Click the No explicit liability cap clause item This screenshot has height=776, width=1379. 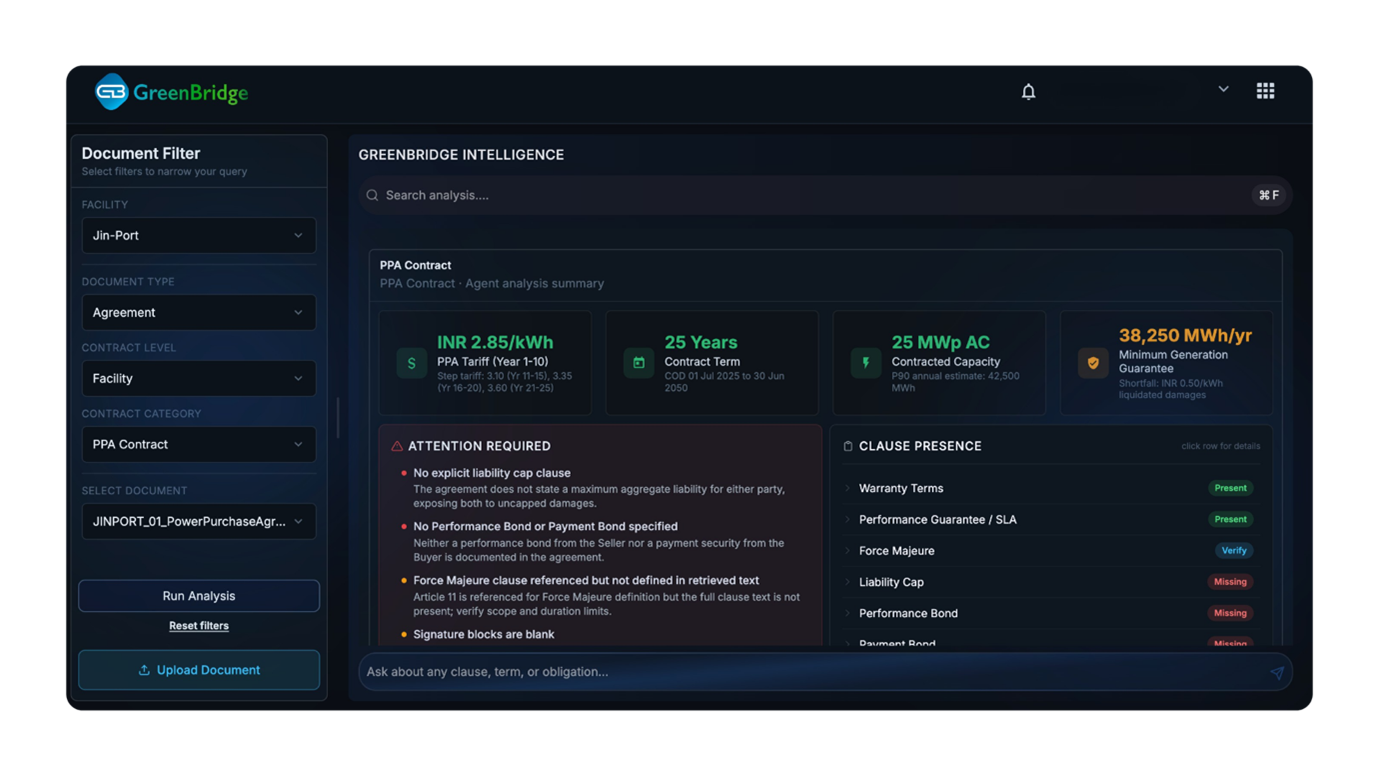[x=492, y=473]
